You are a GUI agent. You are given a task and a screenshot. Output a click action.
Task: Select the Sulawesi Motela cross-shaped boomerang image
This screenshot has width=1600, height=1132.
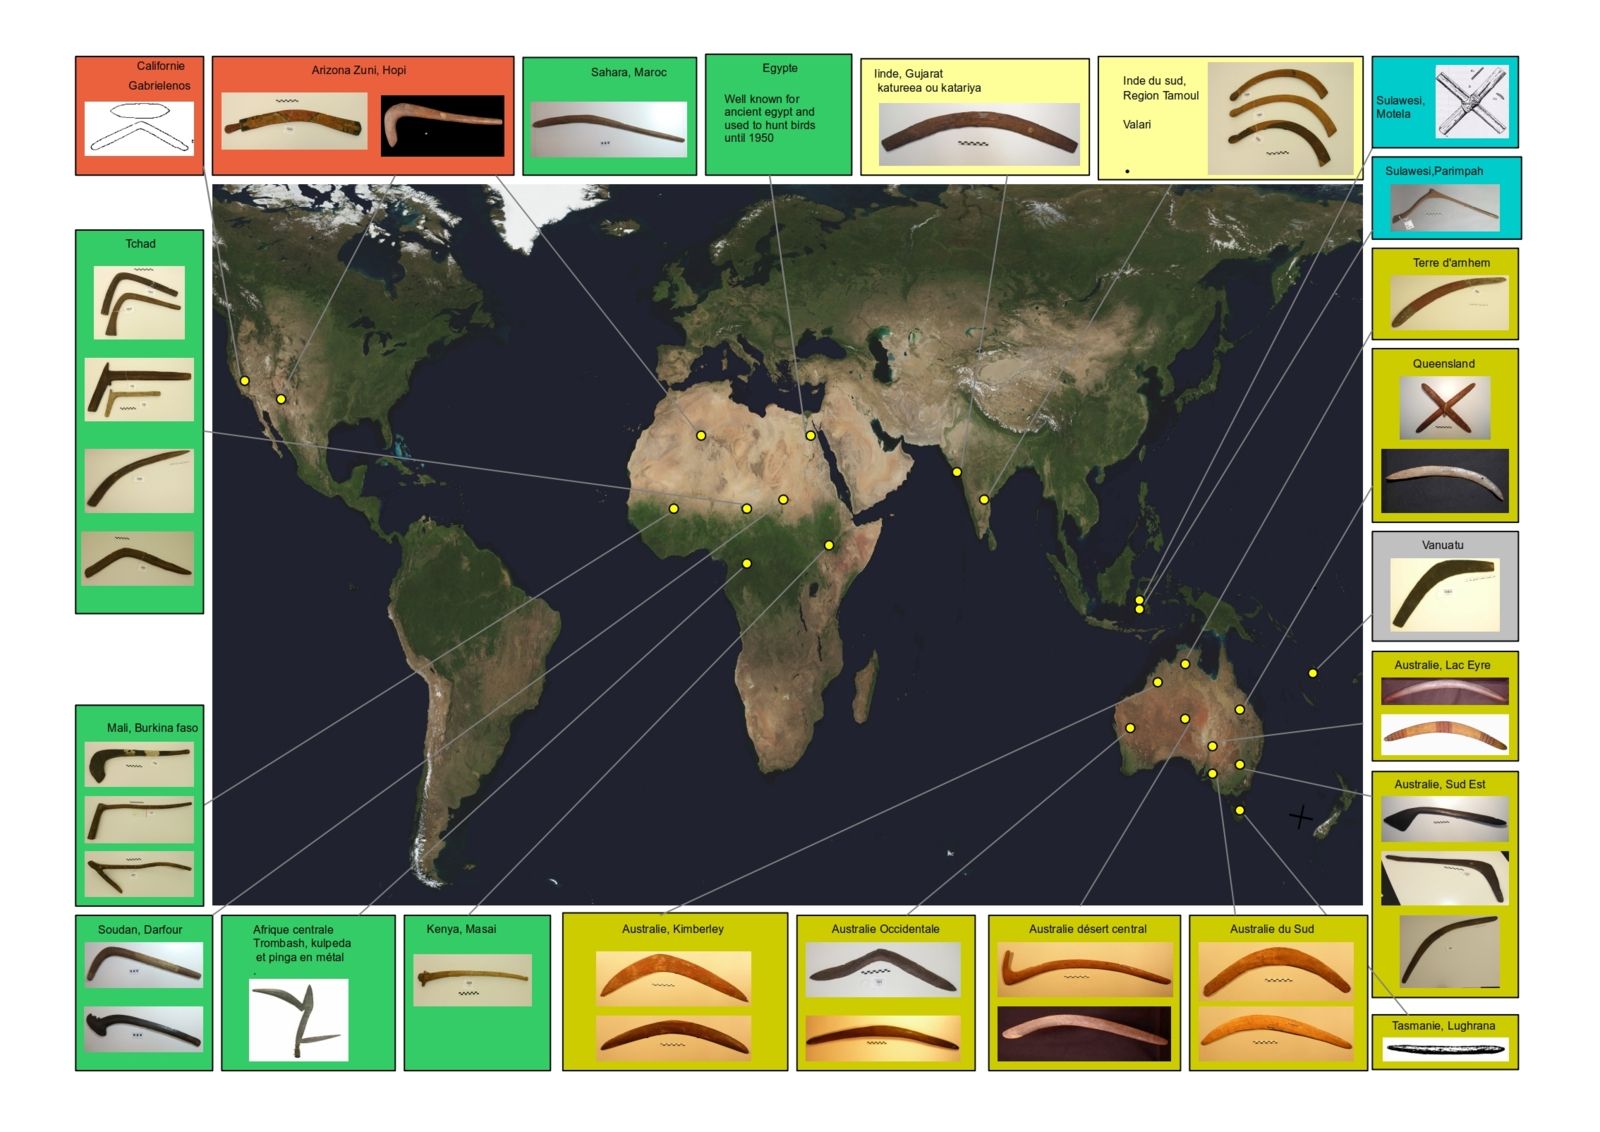(x=1470, y=102)
